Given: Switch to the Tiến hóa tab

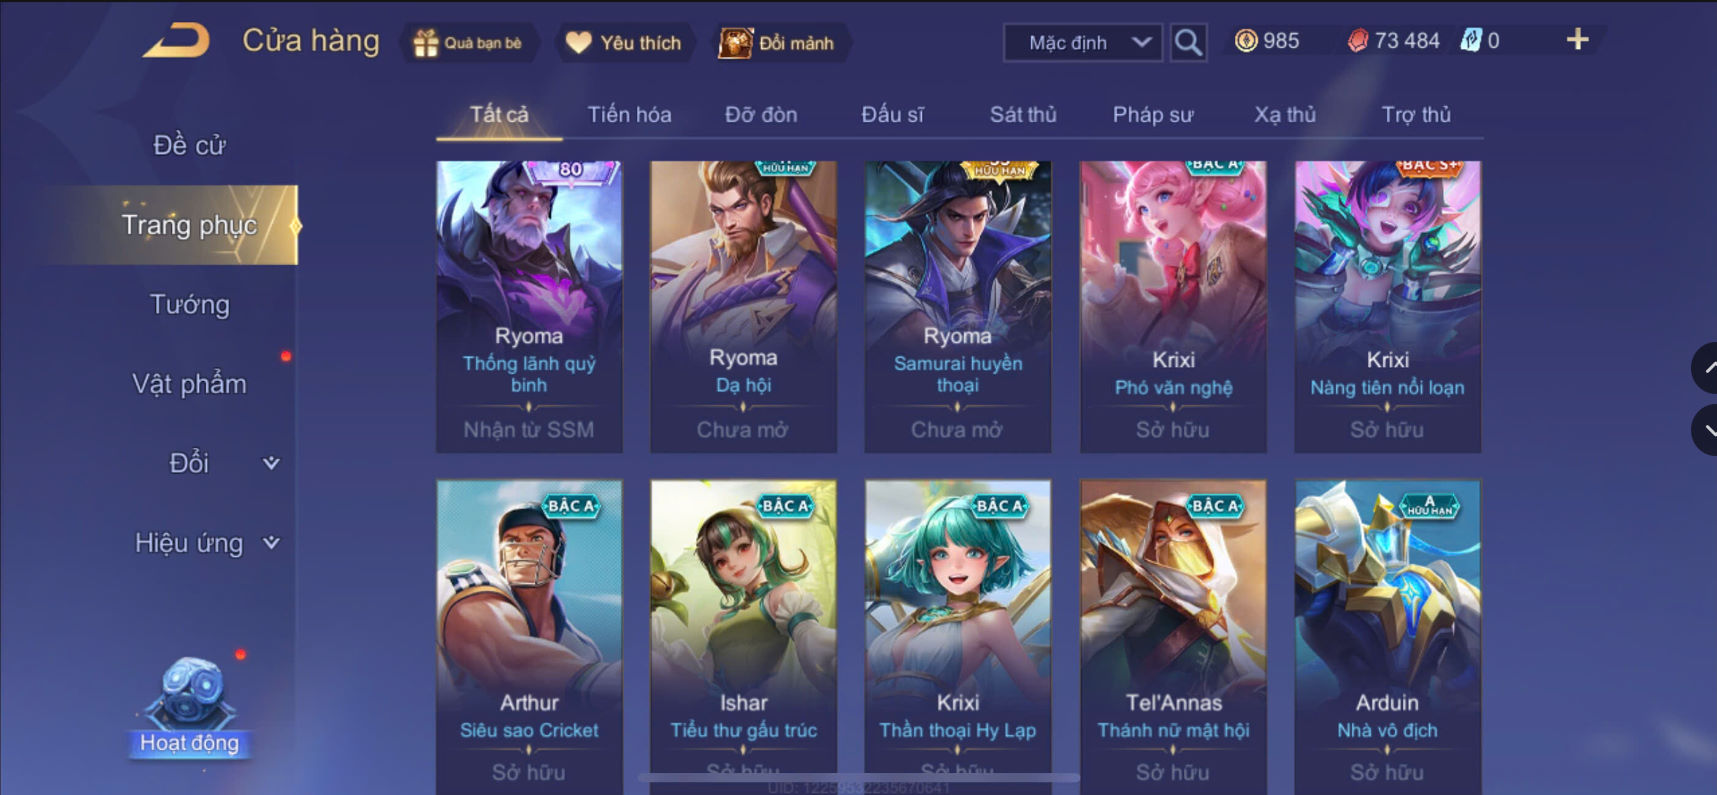Looking at the screenshot, I should coord(629,115).
